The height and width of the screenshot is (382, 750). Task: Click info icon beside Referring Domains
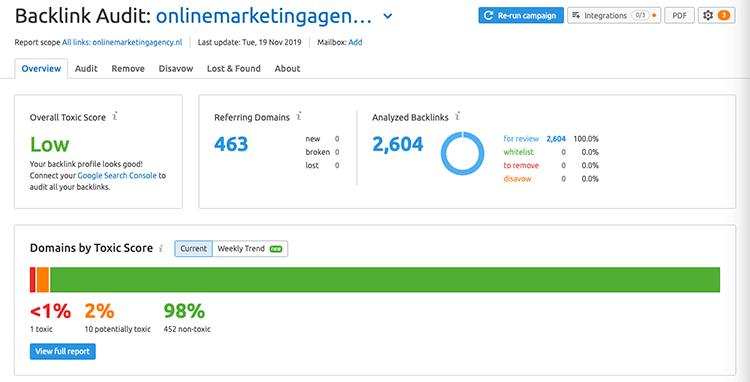(x=299, y=116)
